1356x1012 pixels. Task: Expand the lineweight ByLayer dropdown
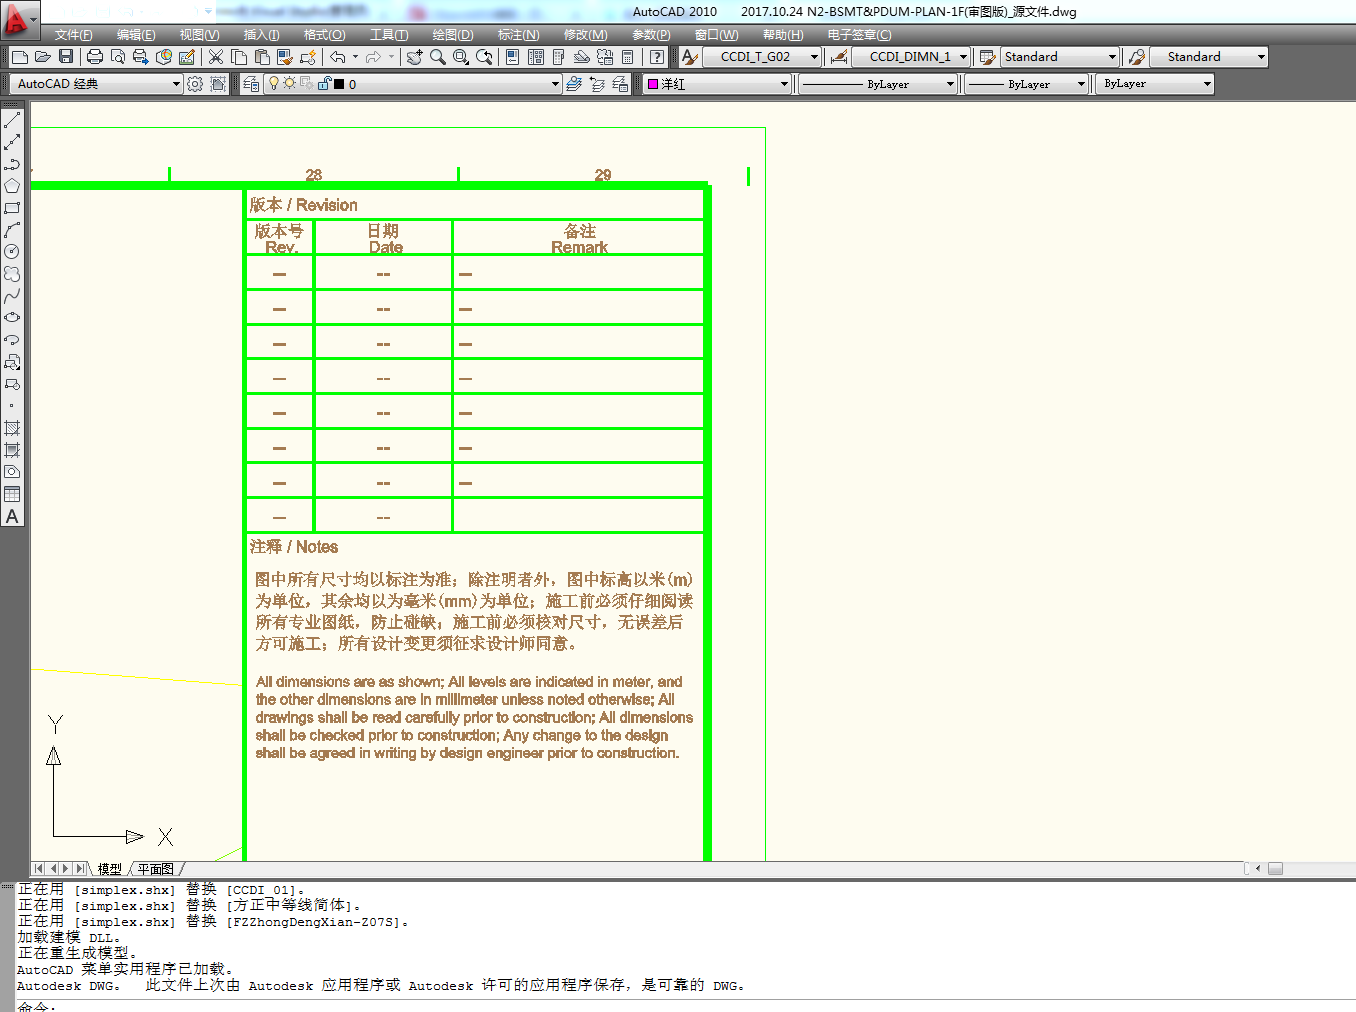[x=1081, y=84]
